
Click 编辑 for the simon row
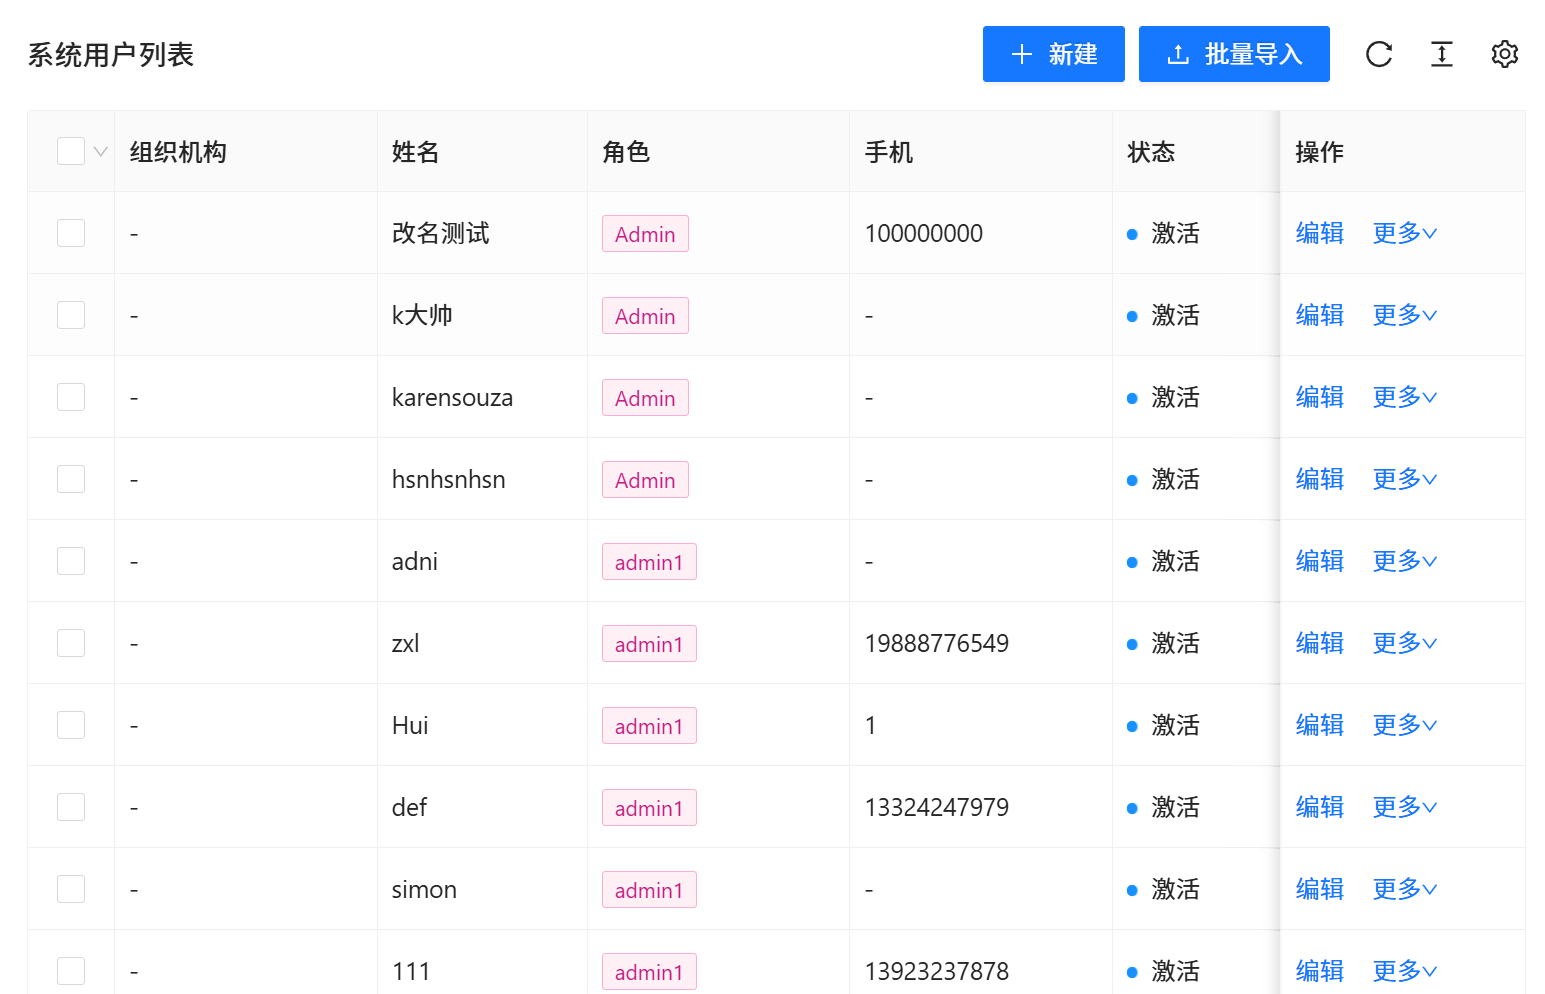(x=1320, y=889)
